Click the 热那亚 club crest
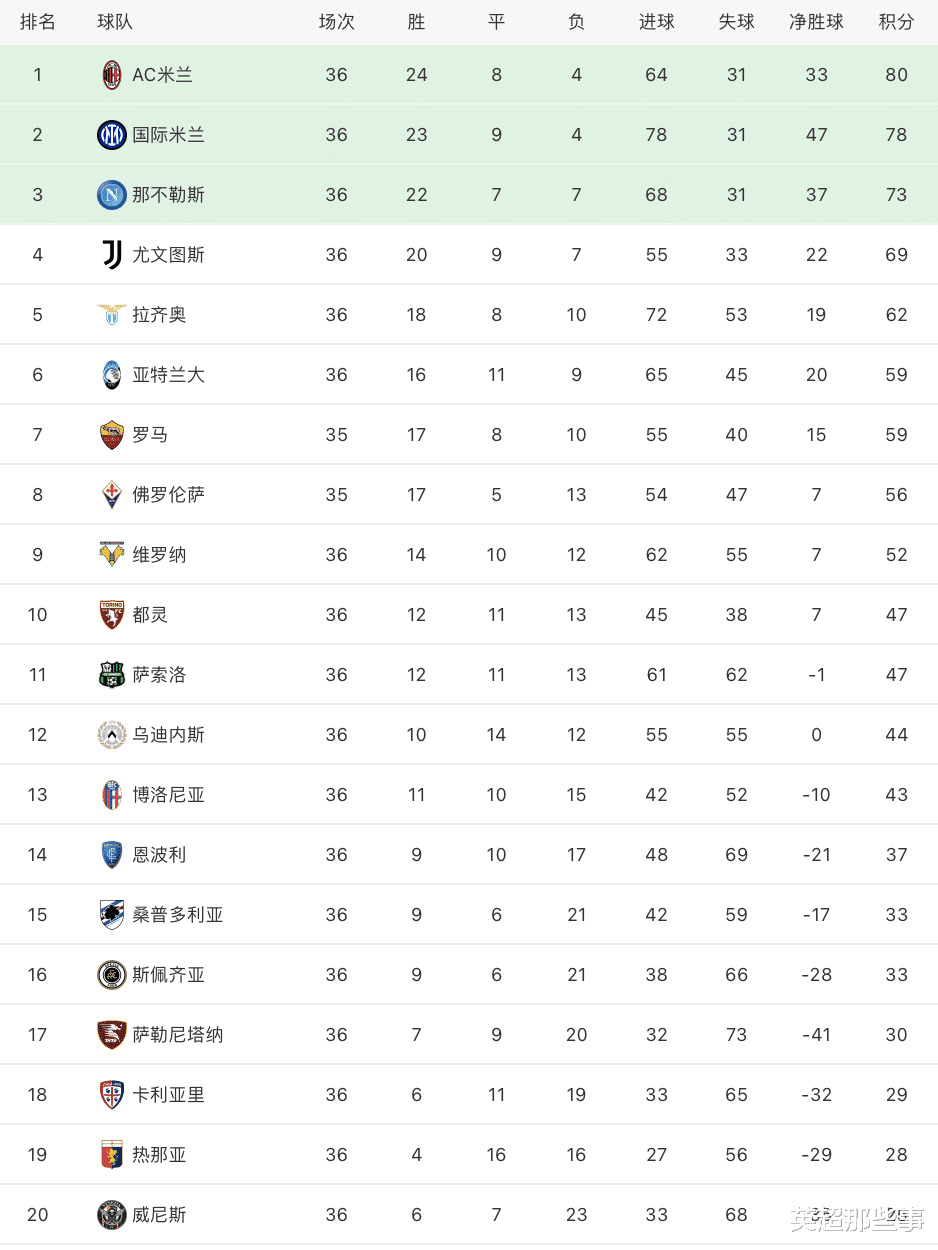 [112, 1155]
